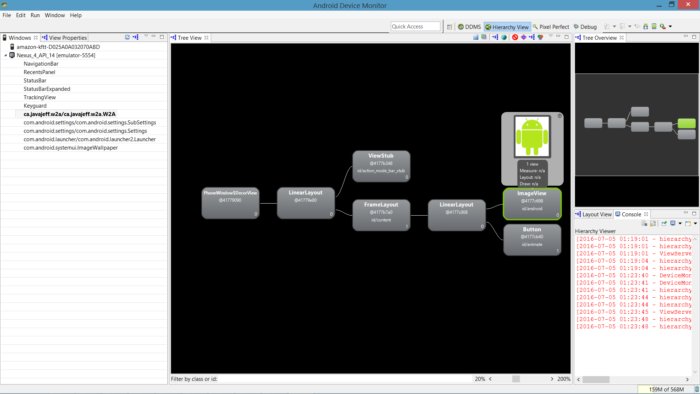Click the capture layers icon in Tree View
Screen dimensions: 700x394
[484, 37]
